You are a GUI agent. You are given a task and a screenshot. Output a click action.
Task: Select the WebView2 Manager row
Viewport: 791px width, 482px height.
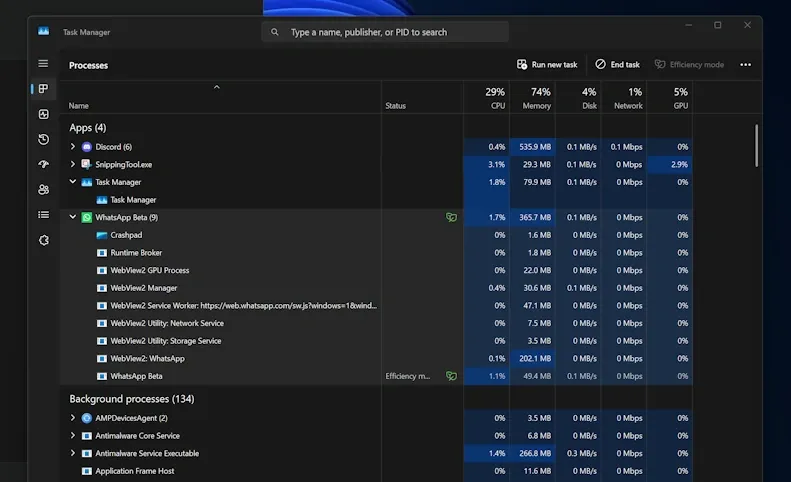(376, 288)
